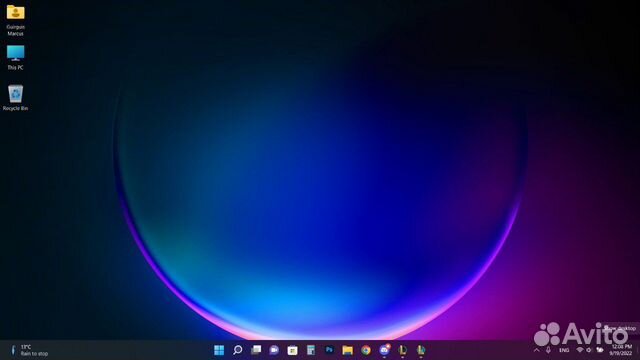Launch Calculator from the taskbar
This screenshot has width=640, height=360.
click(311, 350)
